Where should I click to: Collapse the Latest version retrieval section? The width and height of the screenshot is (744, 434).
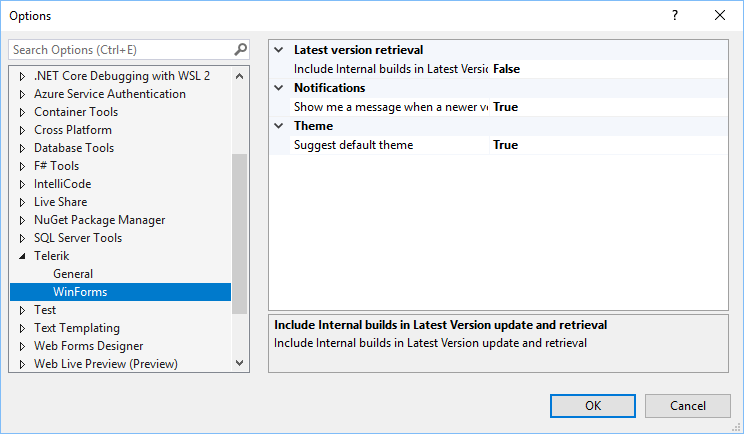click(279, 50)
